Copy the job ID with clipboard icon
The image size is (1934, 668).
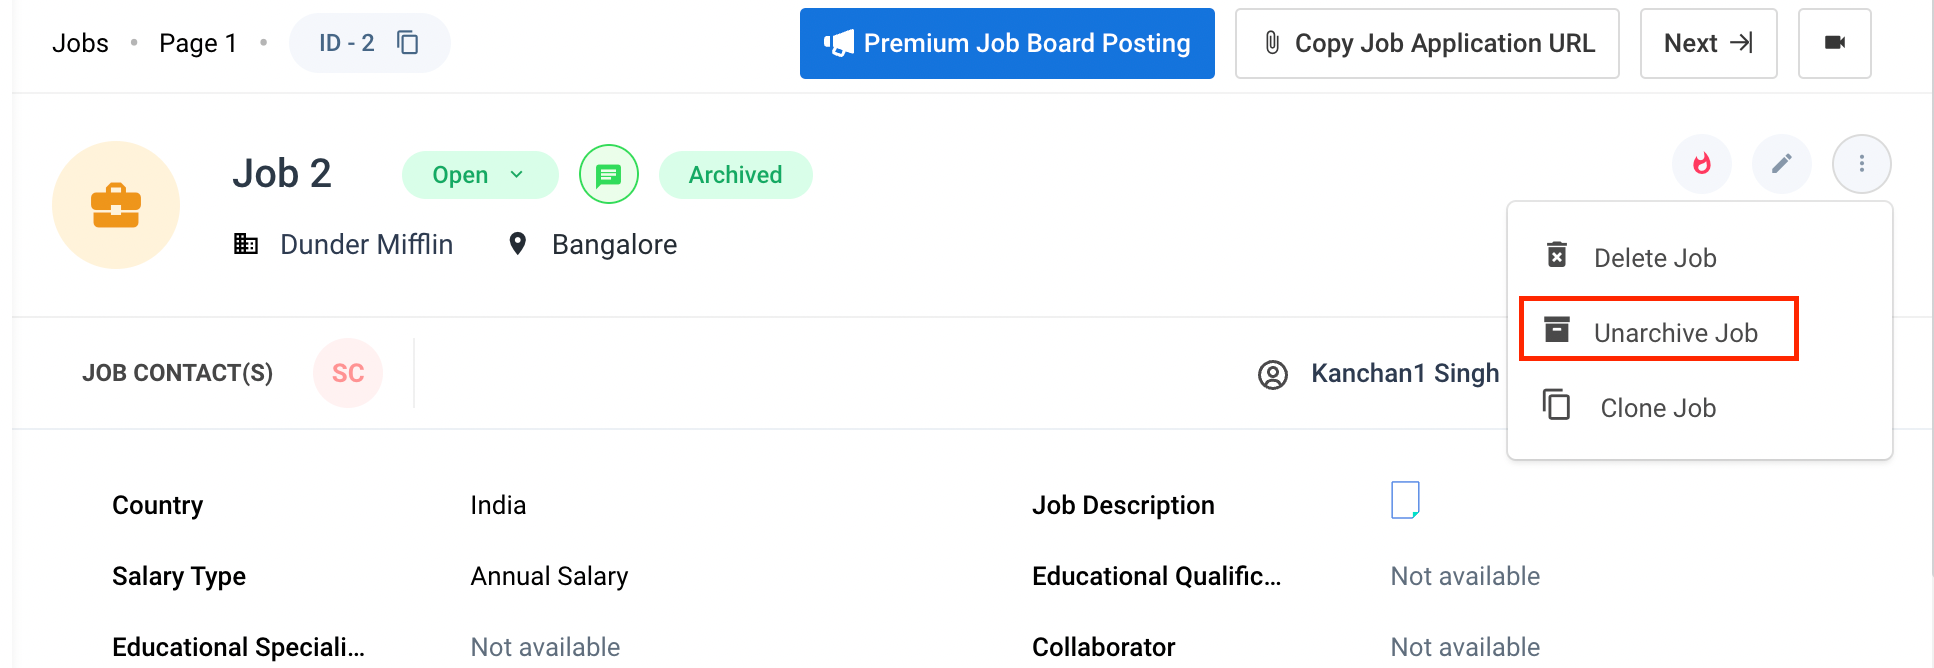click(408, 43)
